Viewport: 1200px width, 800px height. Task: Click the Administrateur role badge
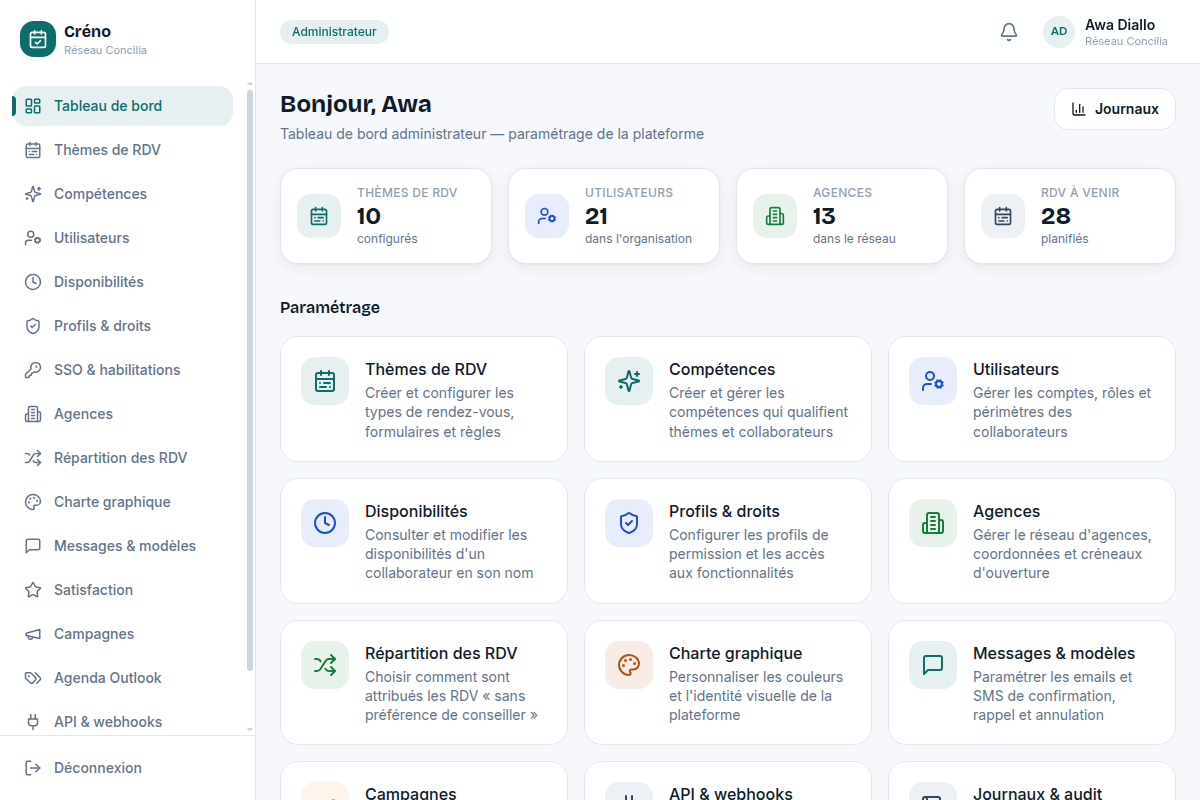tap(334, 32)
